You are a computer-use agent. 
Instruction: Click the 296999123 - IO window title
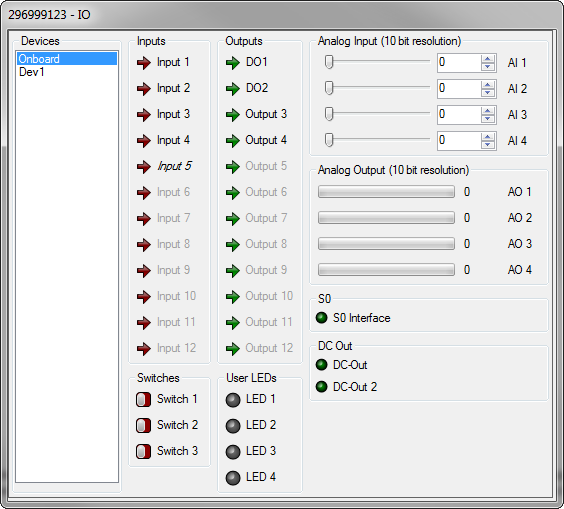click(x=49, y=15)
